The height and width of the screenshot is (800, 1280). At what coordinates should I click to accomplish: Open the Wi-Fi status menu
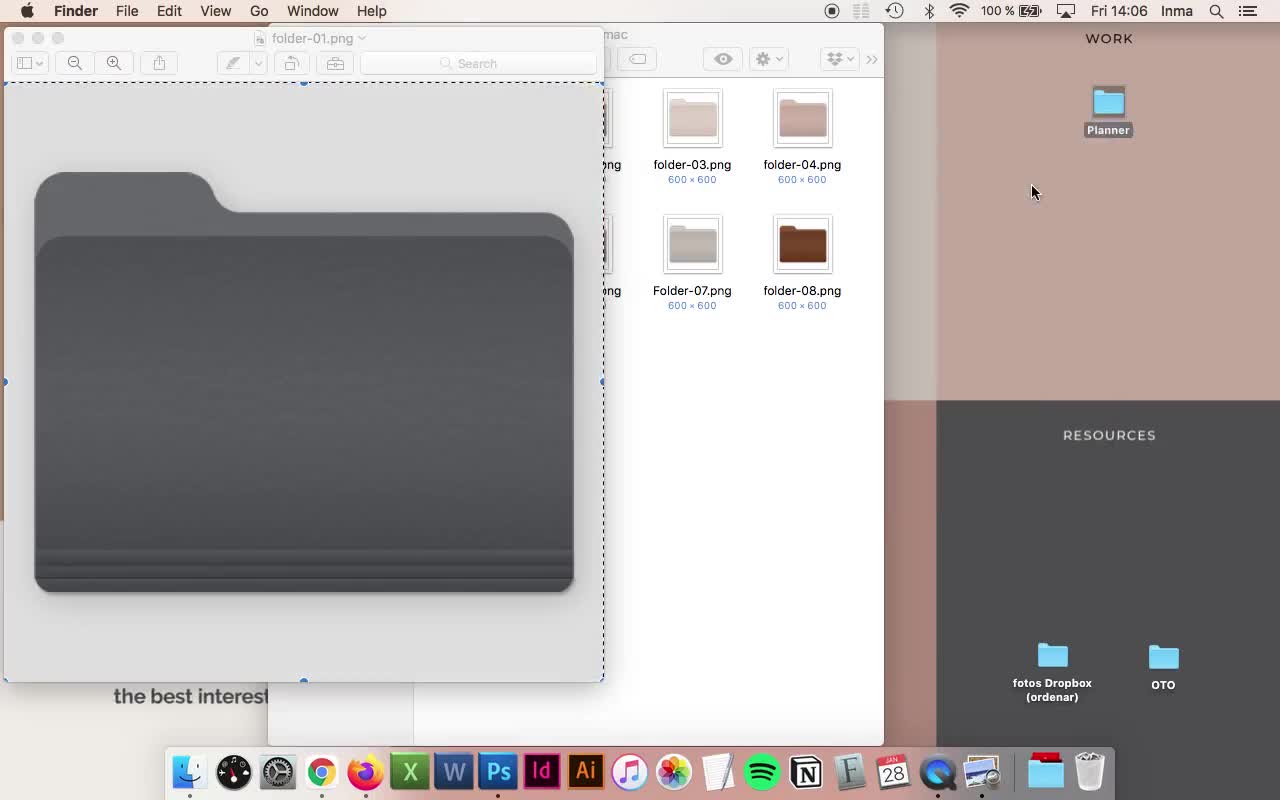tap(960, 11)
